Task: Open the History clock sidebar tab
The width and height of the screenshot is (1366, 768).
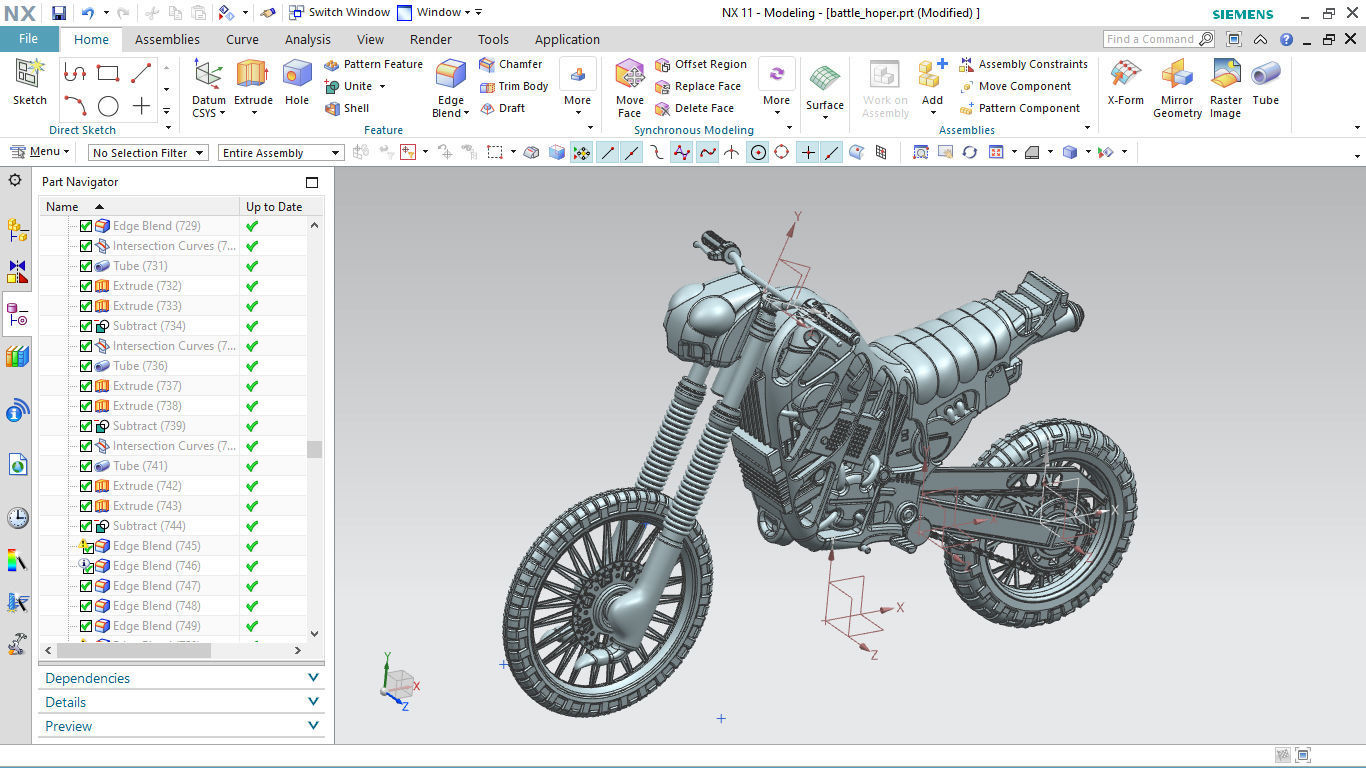Action: point(17,518)
